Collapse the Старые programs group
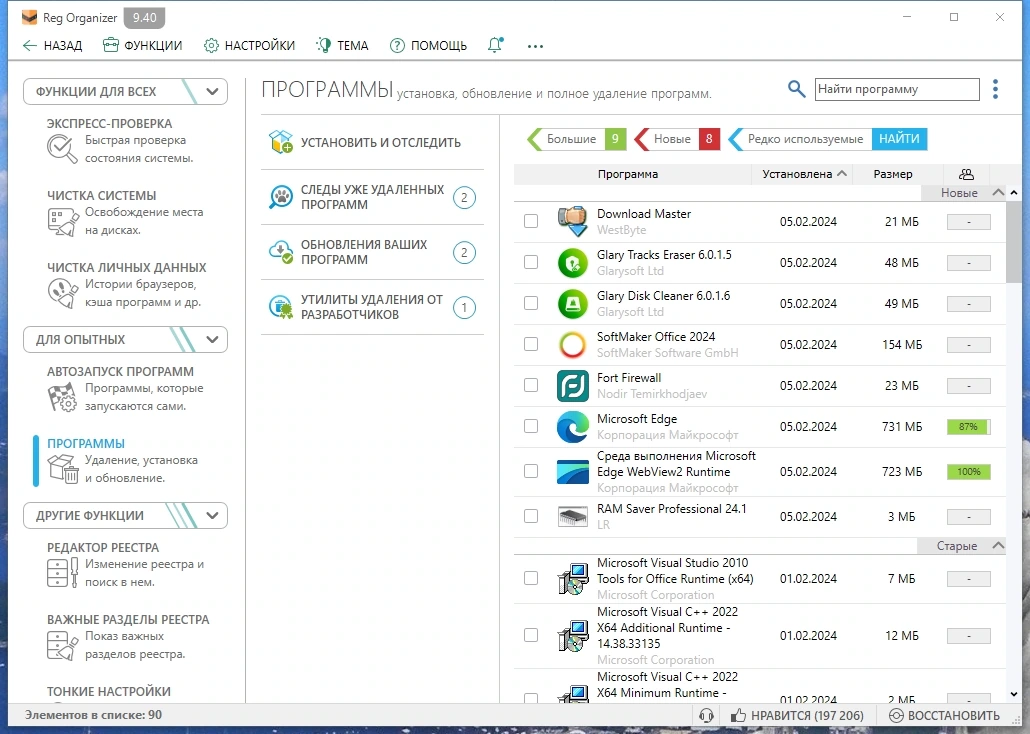The image size is (1030, 734). (998, 545)
